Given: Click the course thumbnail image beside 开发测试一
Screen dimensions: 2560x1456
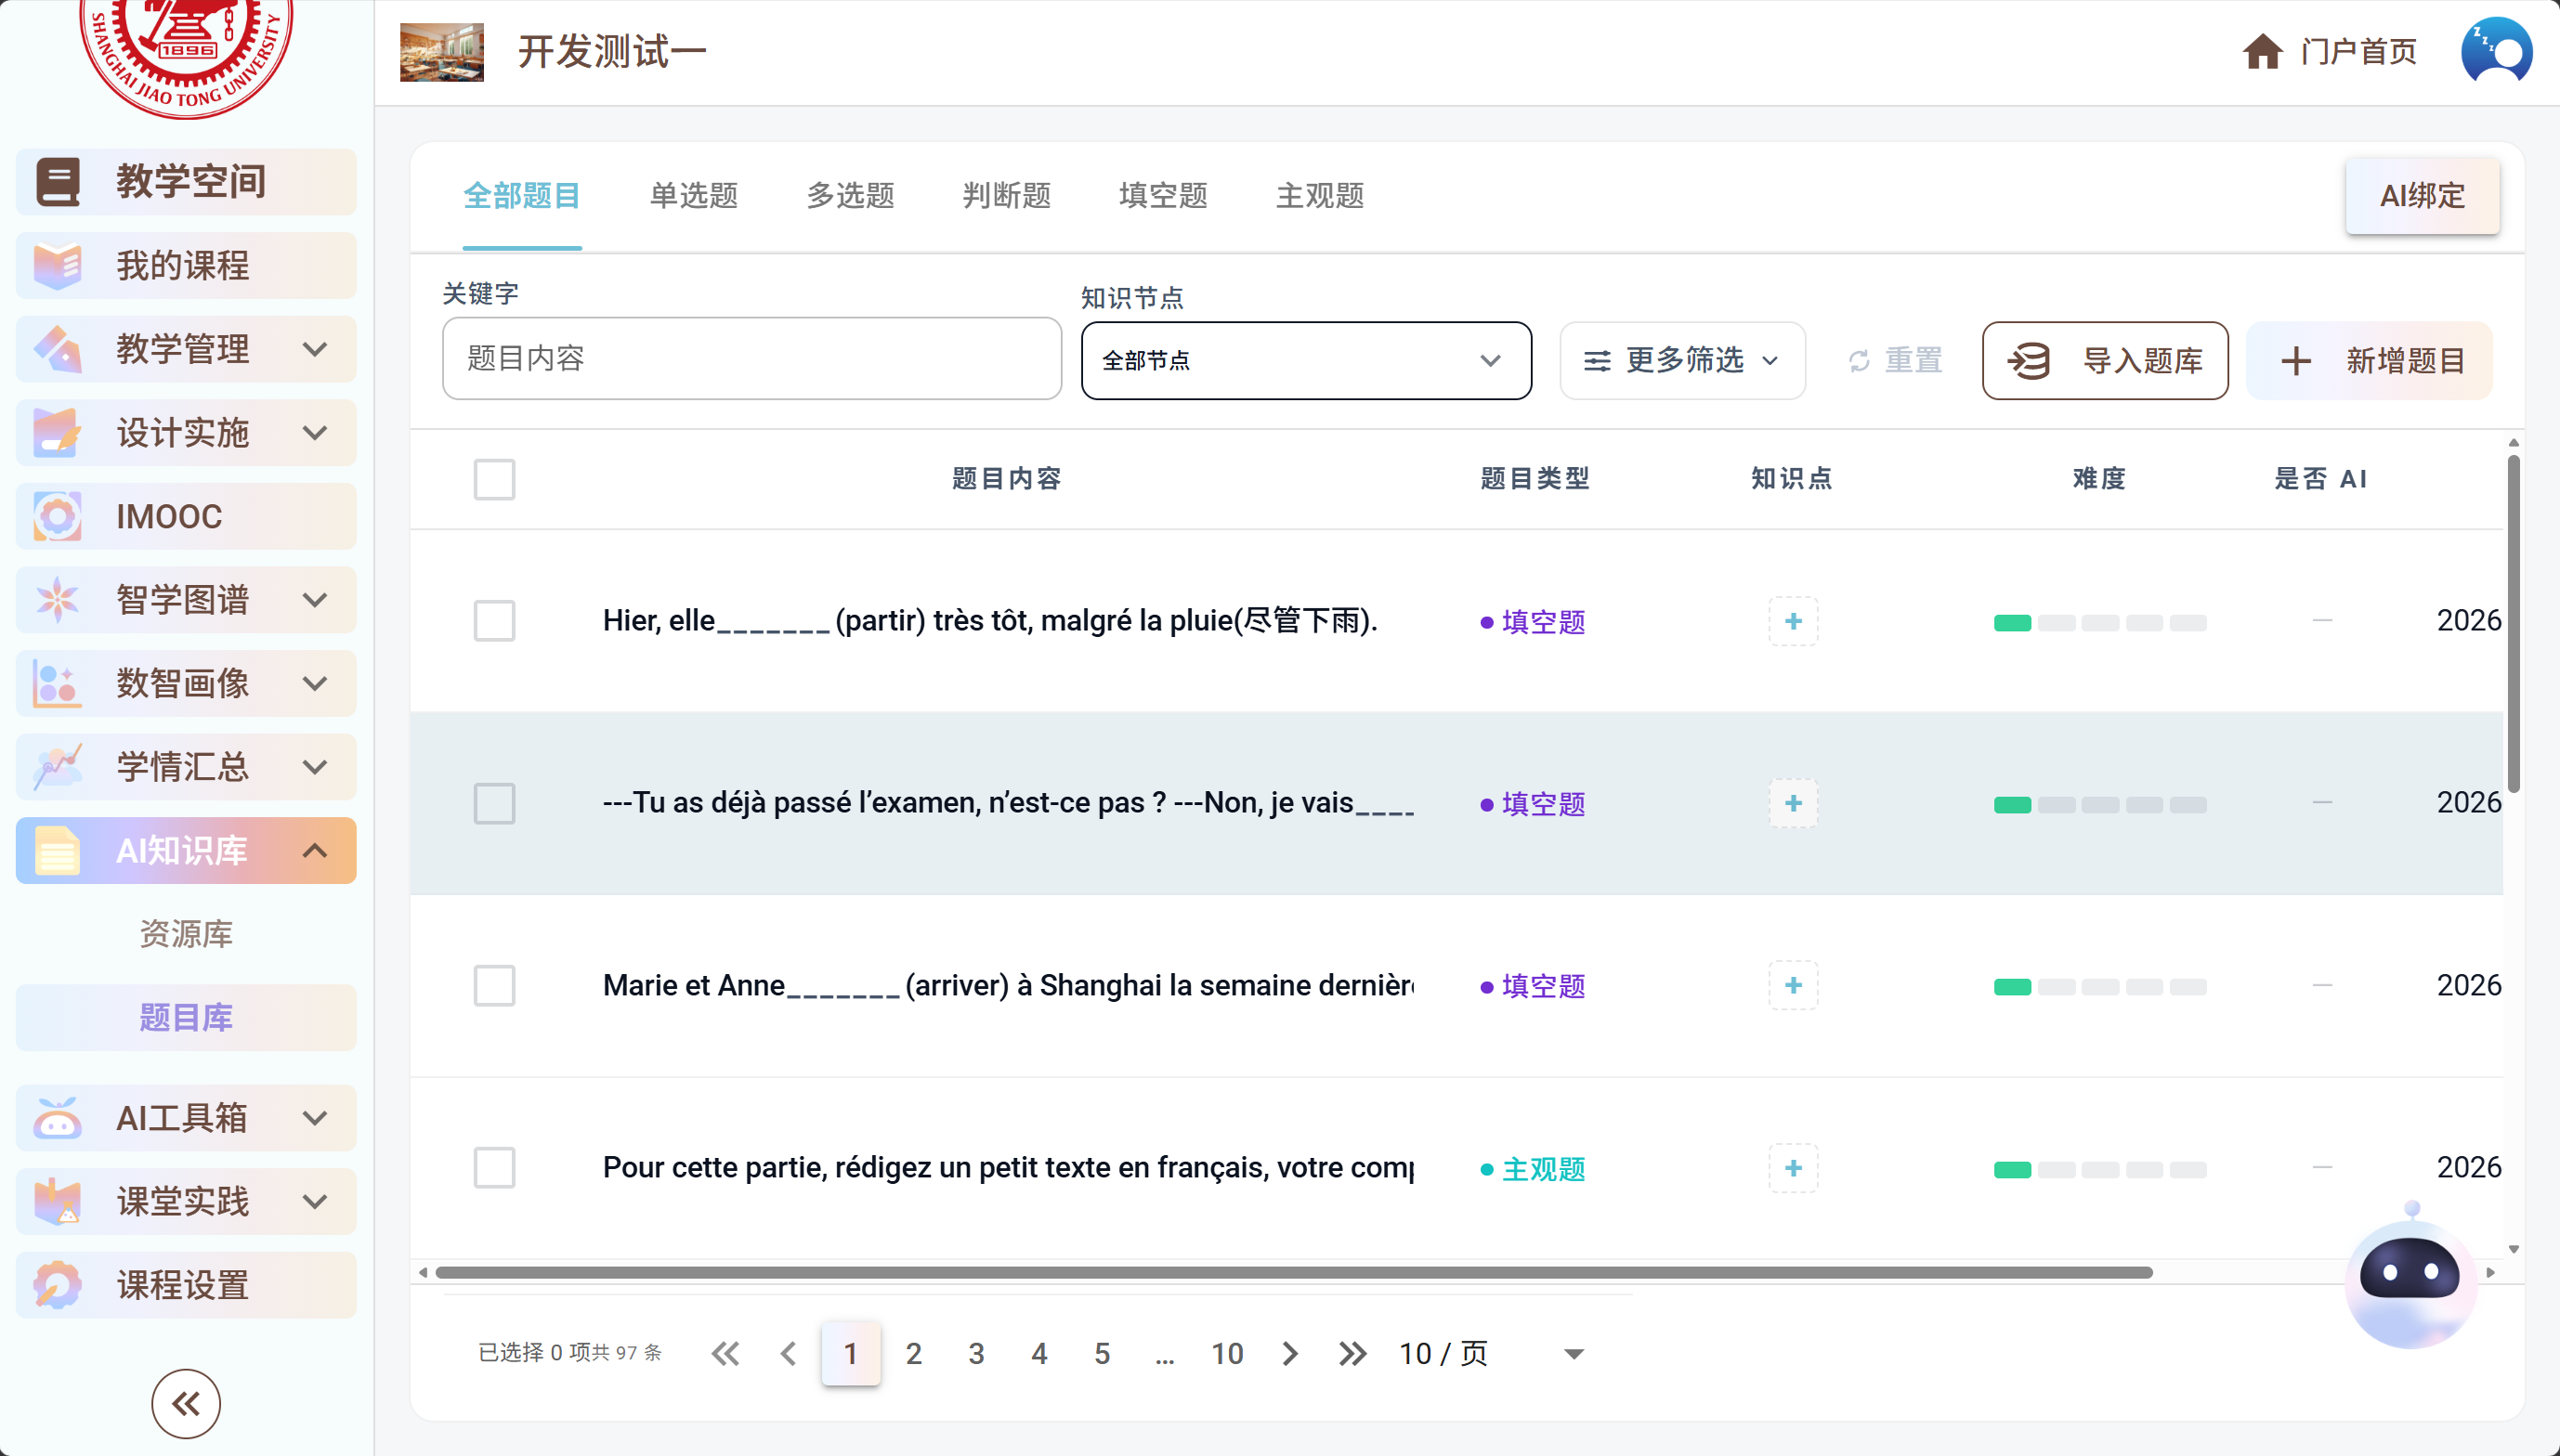Looking at the screenshot, I should click(x=442, y=52).
